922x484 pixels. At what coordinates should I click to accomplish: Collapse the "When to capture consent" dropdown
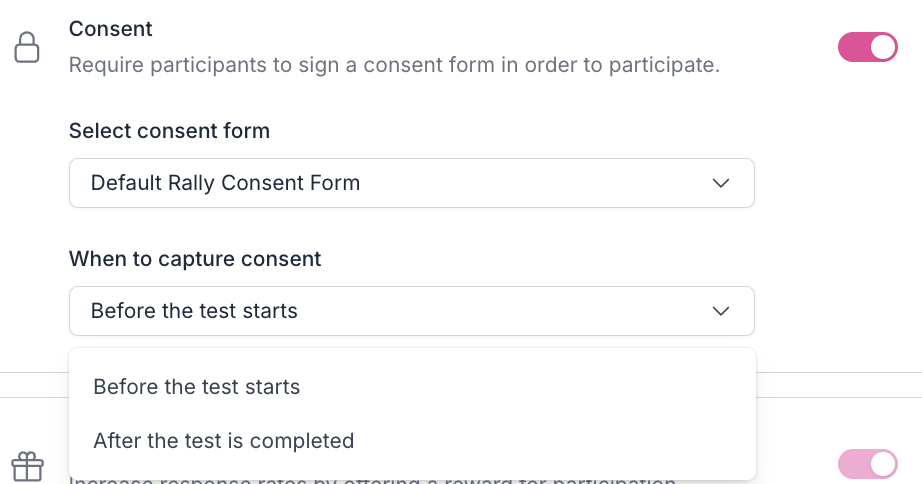click(x=411, y=311)
